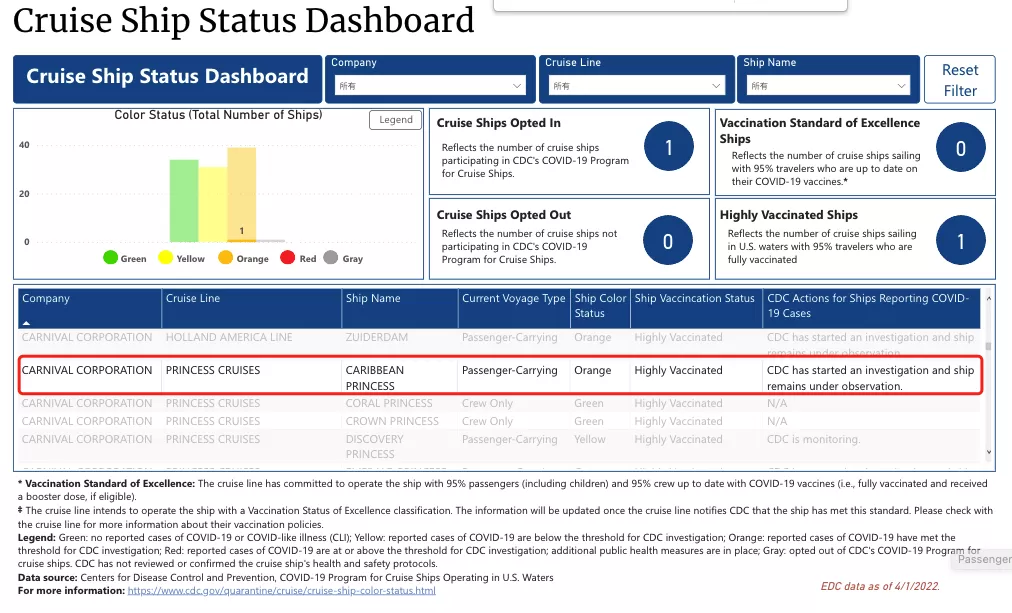This screenshot has width=1012, height=613.
Task: Expand the Cruise Line filter dropdown
Action: (636, 85)
